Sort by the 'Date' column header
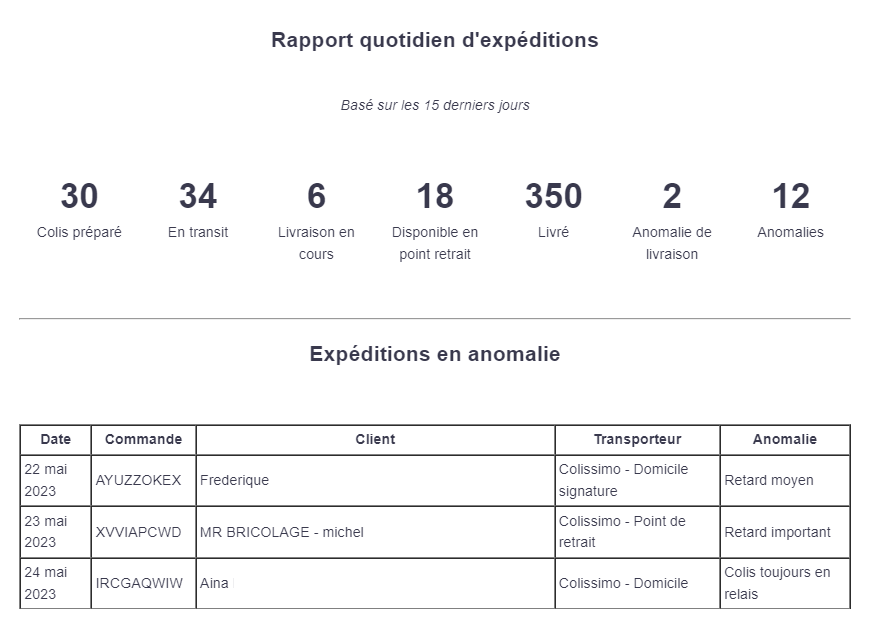Viewport: 875px width, 630px height. [x=56, y=439]
